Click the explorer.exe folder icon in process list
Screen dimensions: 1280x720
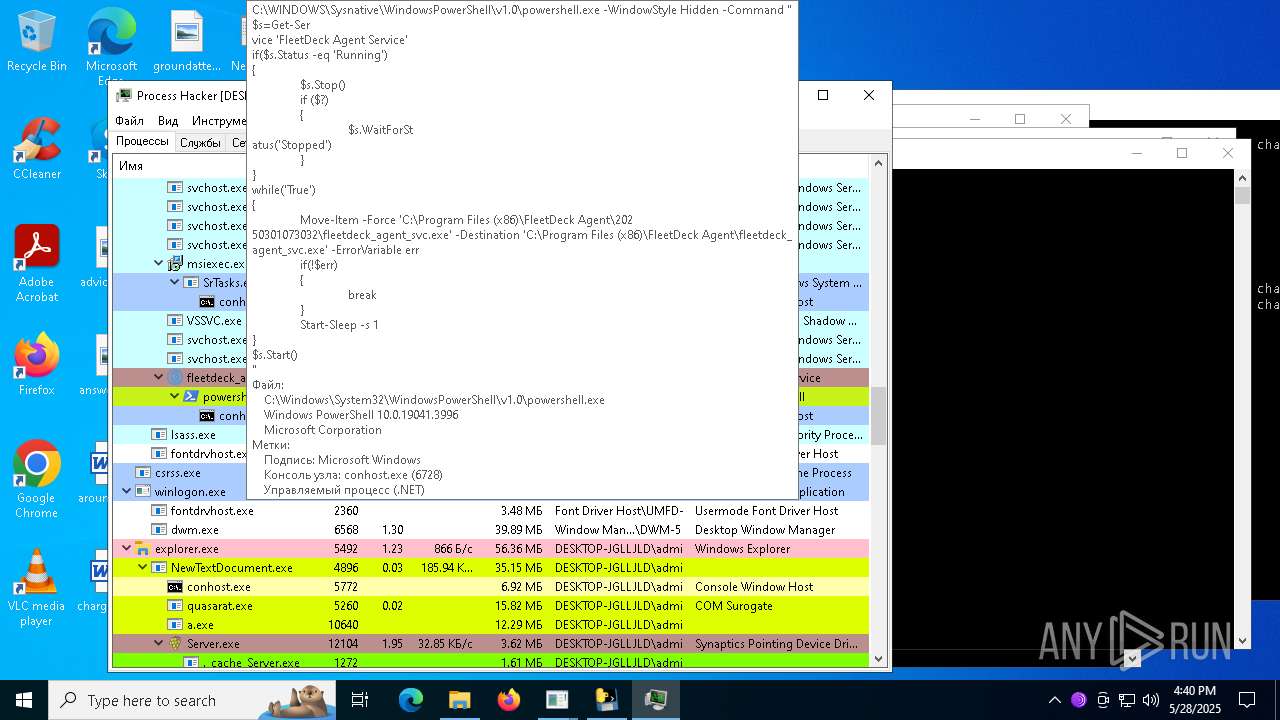point(143,549)
